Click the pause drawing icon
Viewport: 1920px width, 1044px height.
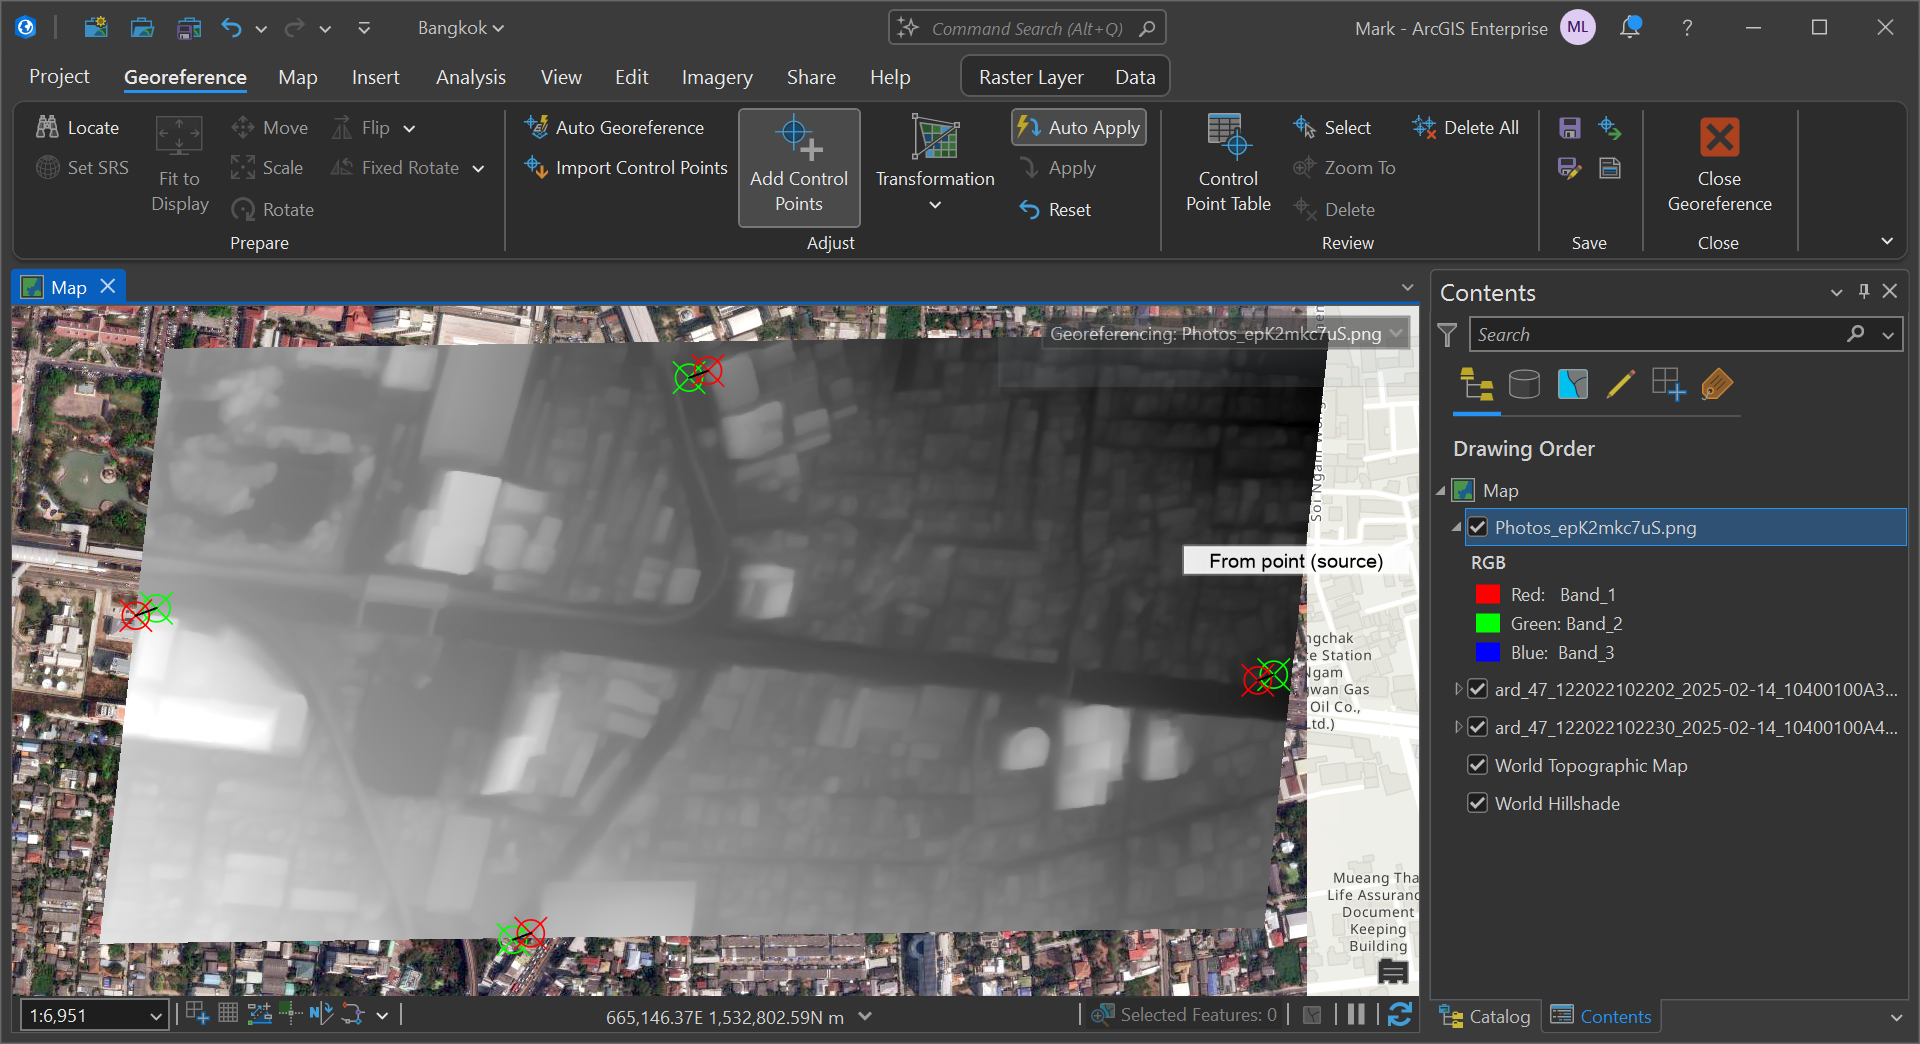1356,1014
